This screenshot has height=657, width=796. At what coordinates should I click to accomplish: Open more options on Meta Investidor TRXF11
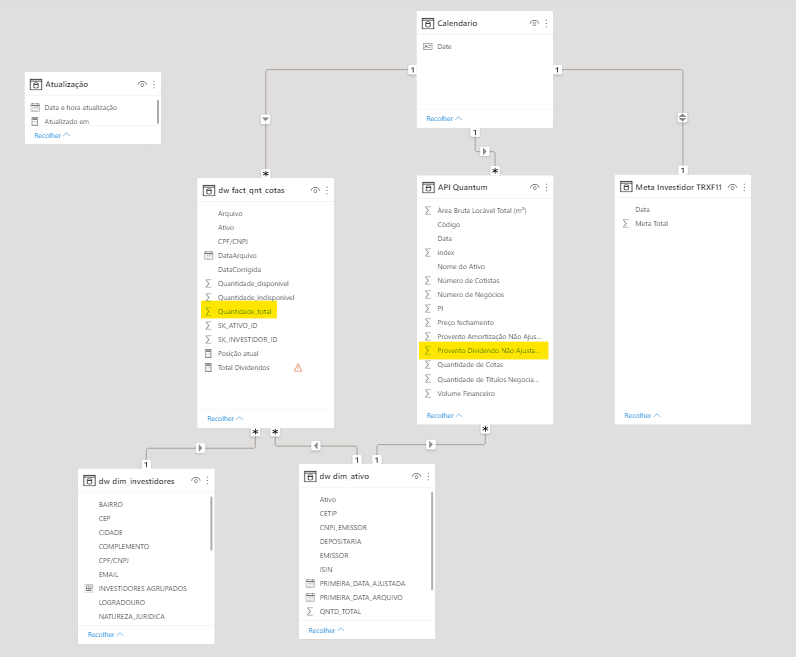click(744, 187)
